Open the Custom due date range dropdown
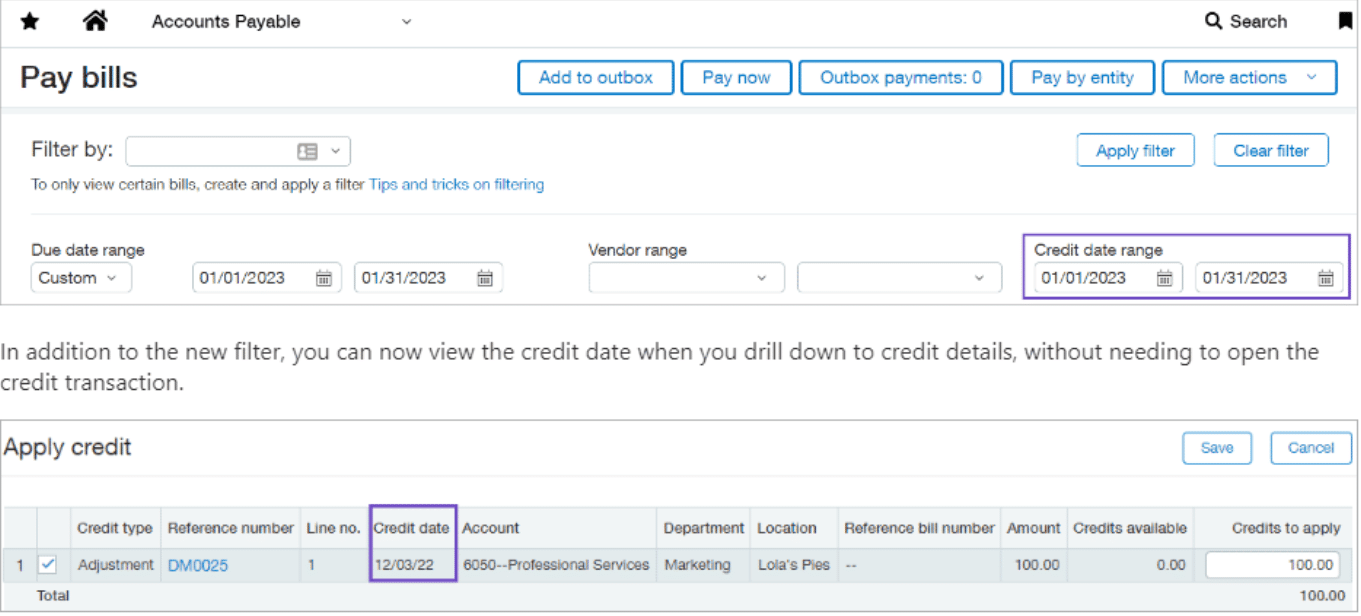Screen dimensions: 1361x616 (80, 277)
